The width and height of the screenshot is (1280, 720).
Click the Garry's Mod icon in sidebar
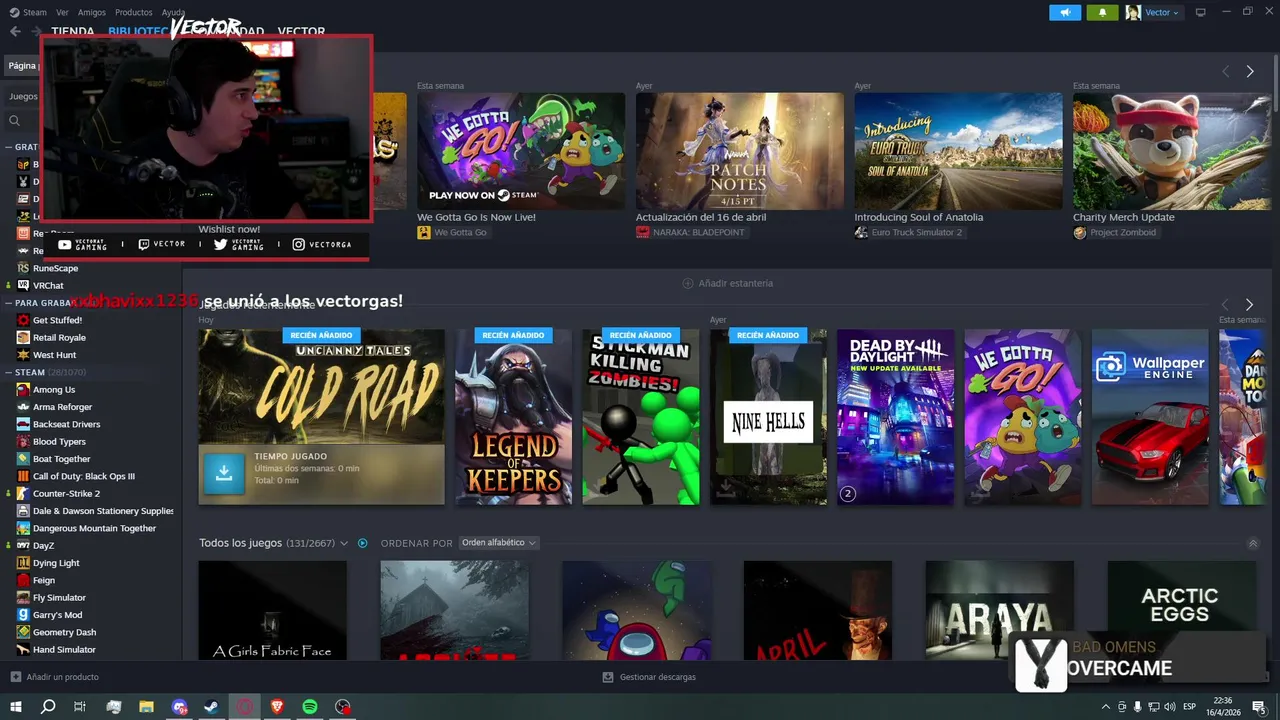(x=23, y=615)
